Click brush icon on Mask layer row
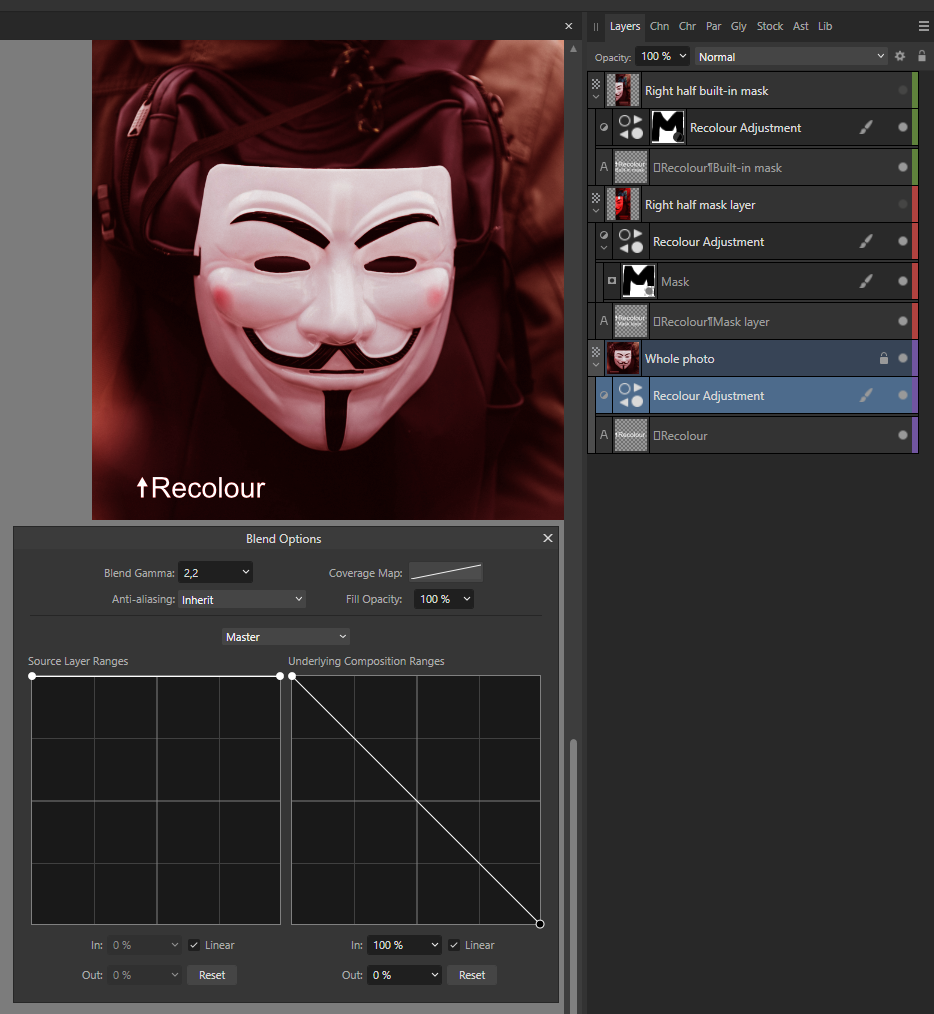The width and height of the screenshot is (934, 1014). [866, 281]
